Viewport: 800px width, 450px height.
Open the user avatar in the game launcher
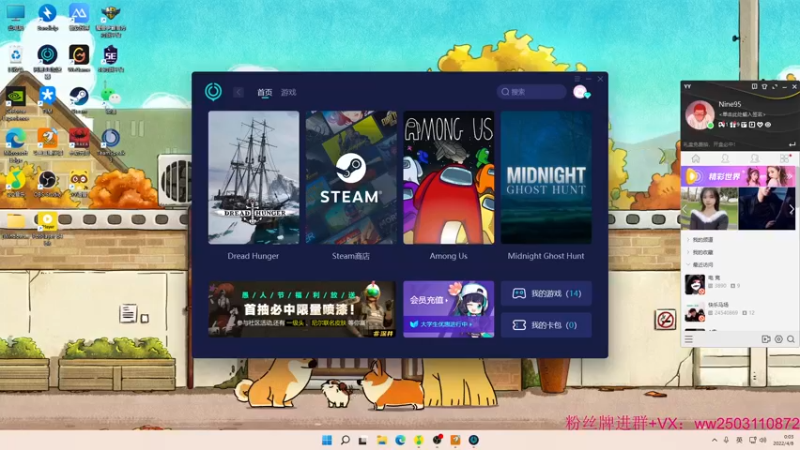pyautogui.click(x=580, y=92)
